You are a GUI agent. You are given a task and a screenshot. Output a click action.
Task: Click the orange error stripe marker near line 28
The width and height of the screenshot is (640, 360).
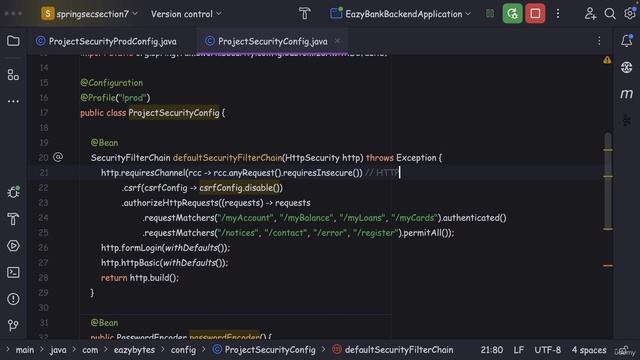coord(608,266)
